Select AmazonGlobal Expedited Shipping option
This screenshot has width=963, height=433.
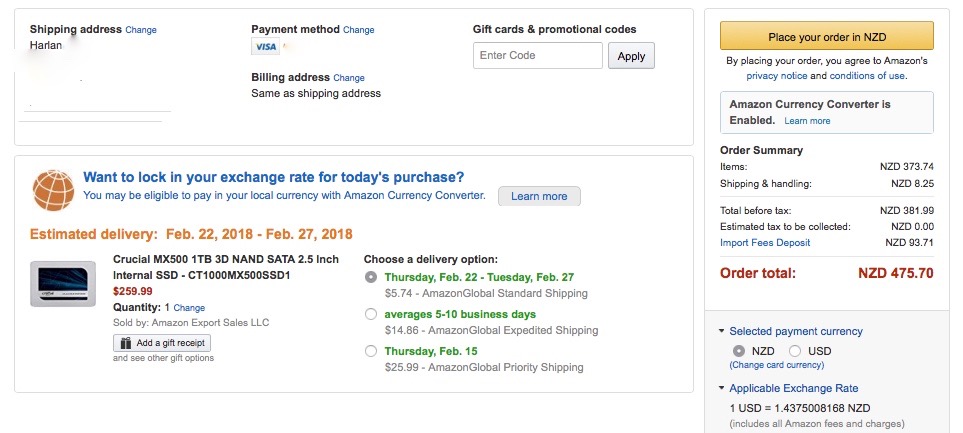371,314
